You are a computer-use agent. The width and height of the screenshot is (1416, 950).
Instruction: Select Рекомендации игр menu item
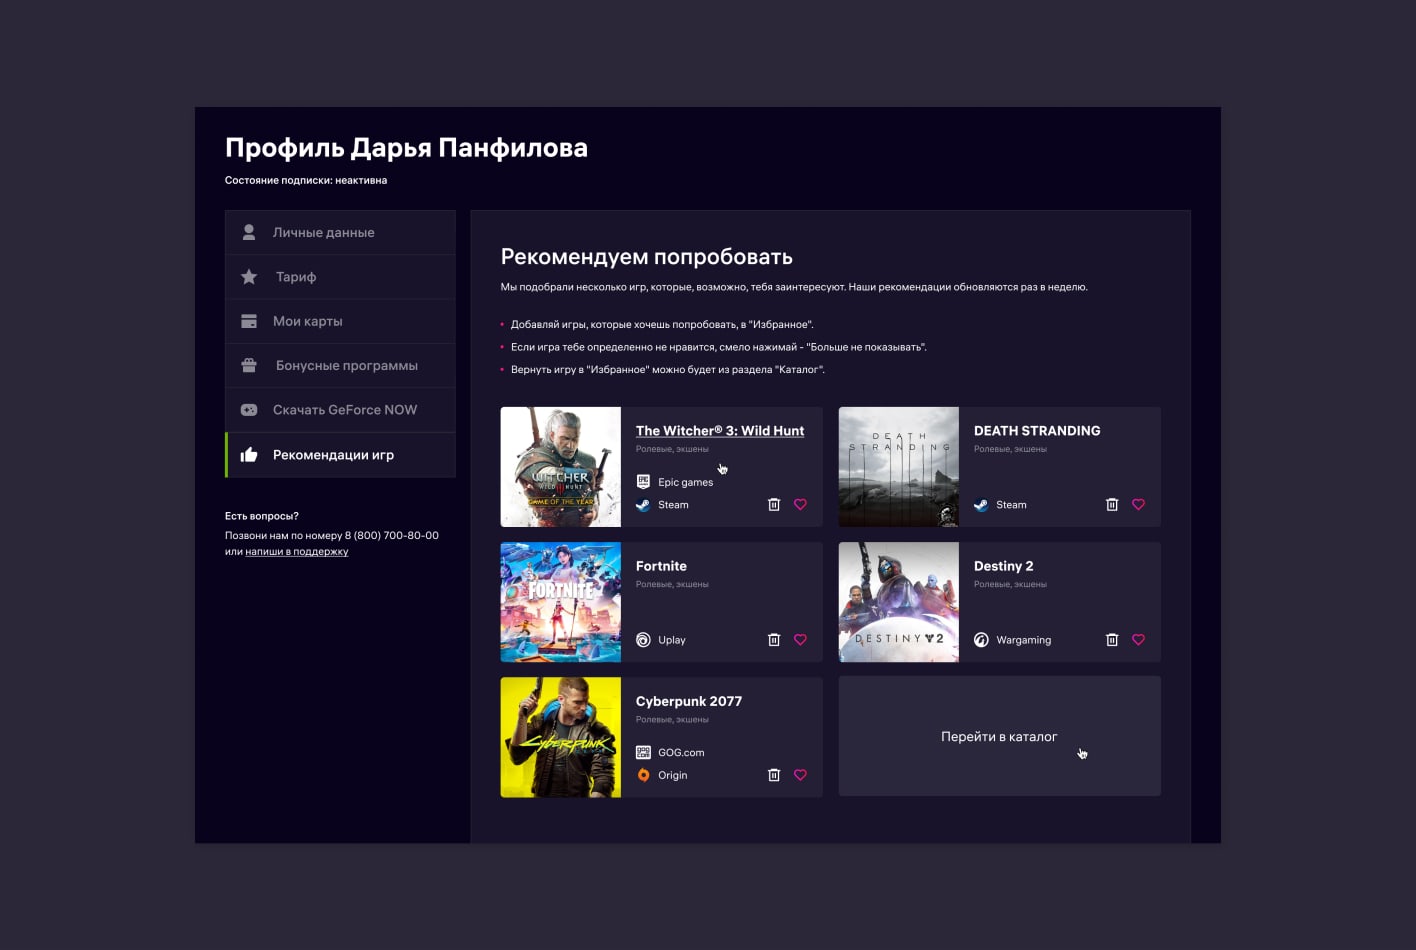[x=340, y=455]
